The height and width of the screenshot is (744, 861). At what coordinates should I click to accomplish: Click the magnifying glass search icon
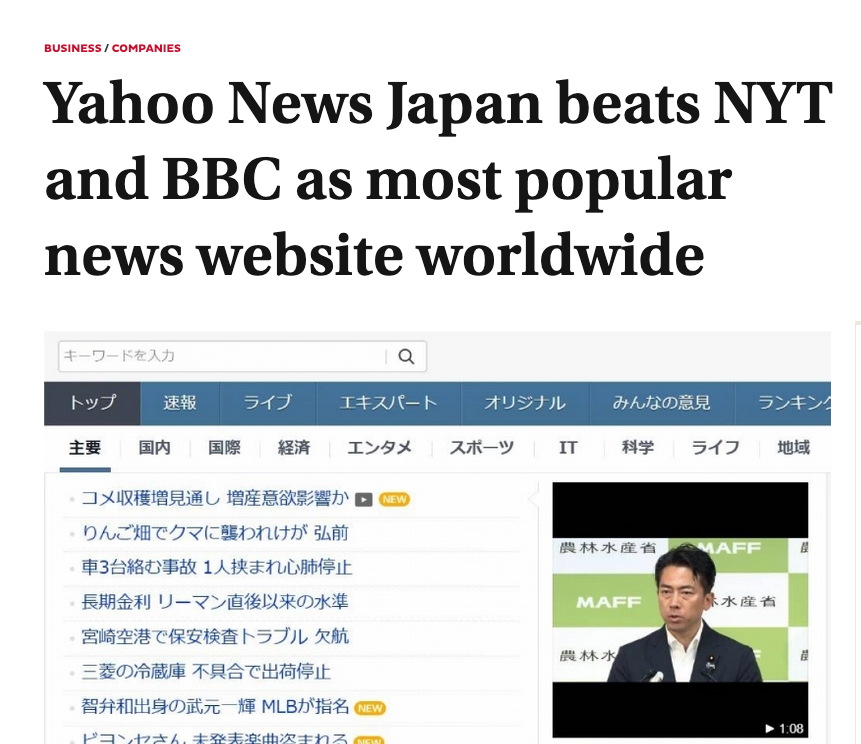click(x=406, y=356)
